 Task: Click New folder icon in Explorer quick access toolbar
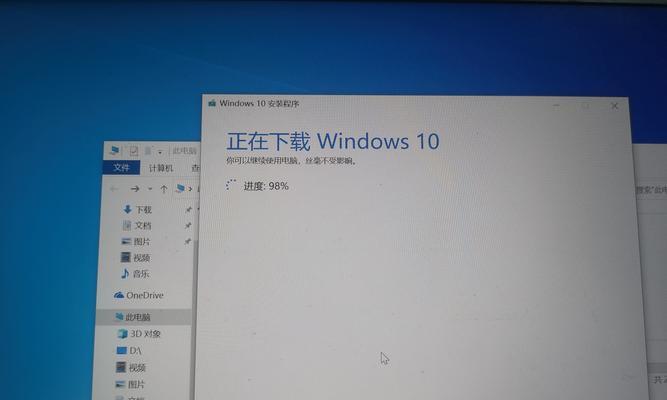[x=148, y=151]
